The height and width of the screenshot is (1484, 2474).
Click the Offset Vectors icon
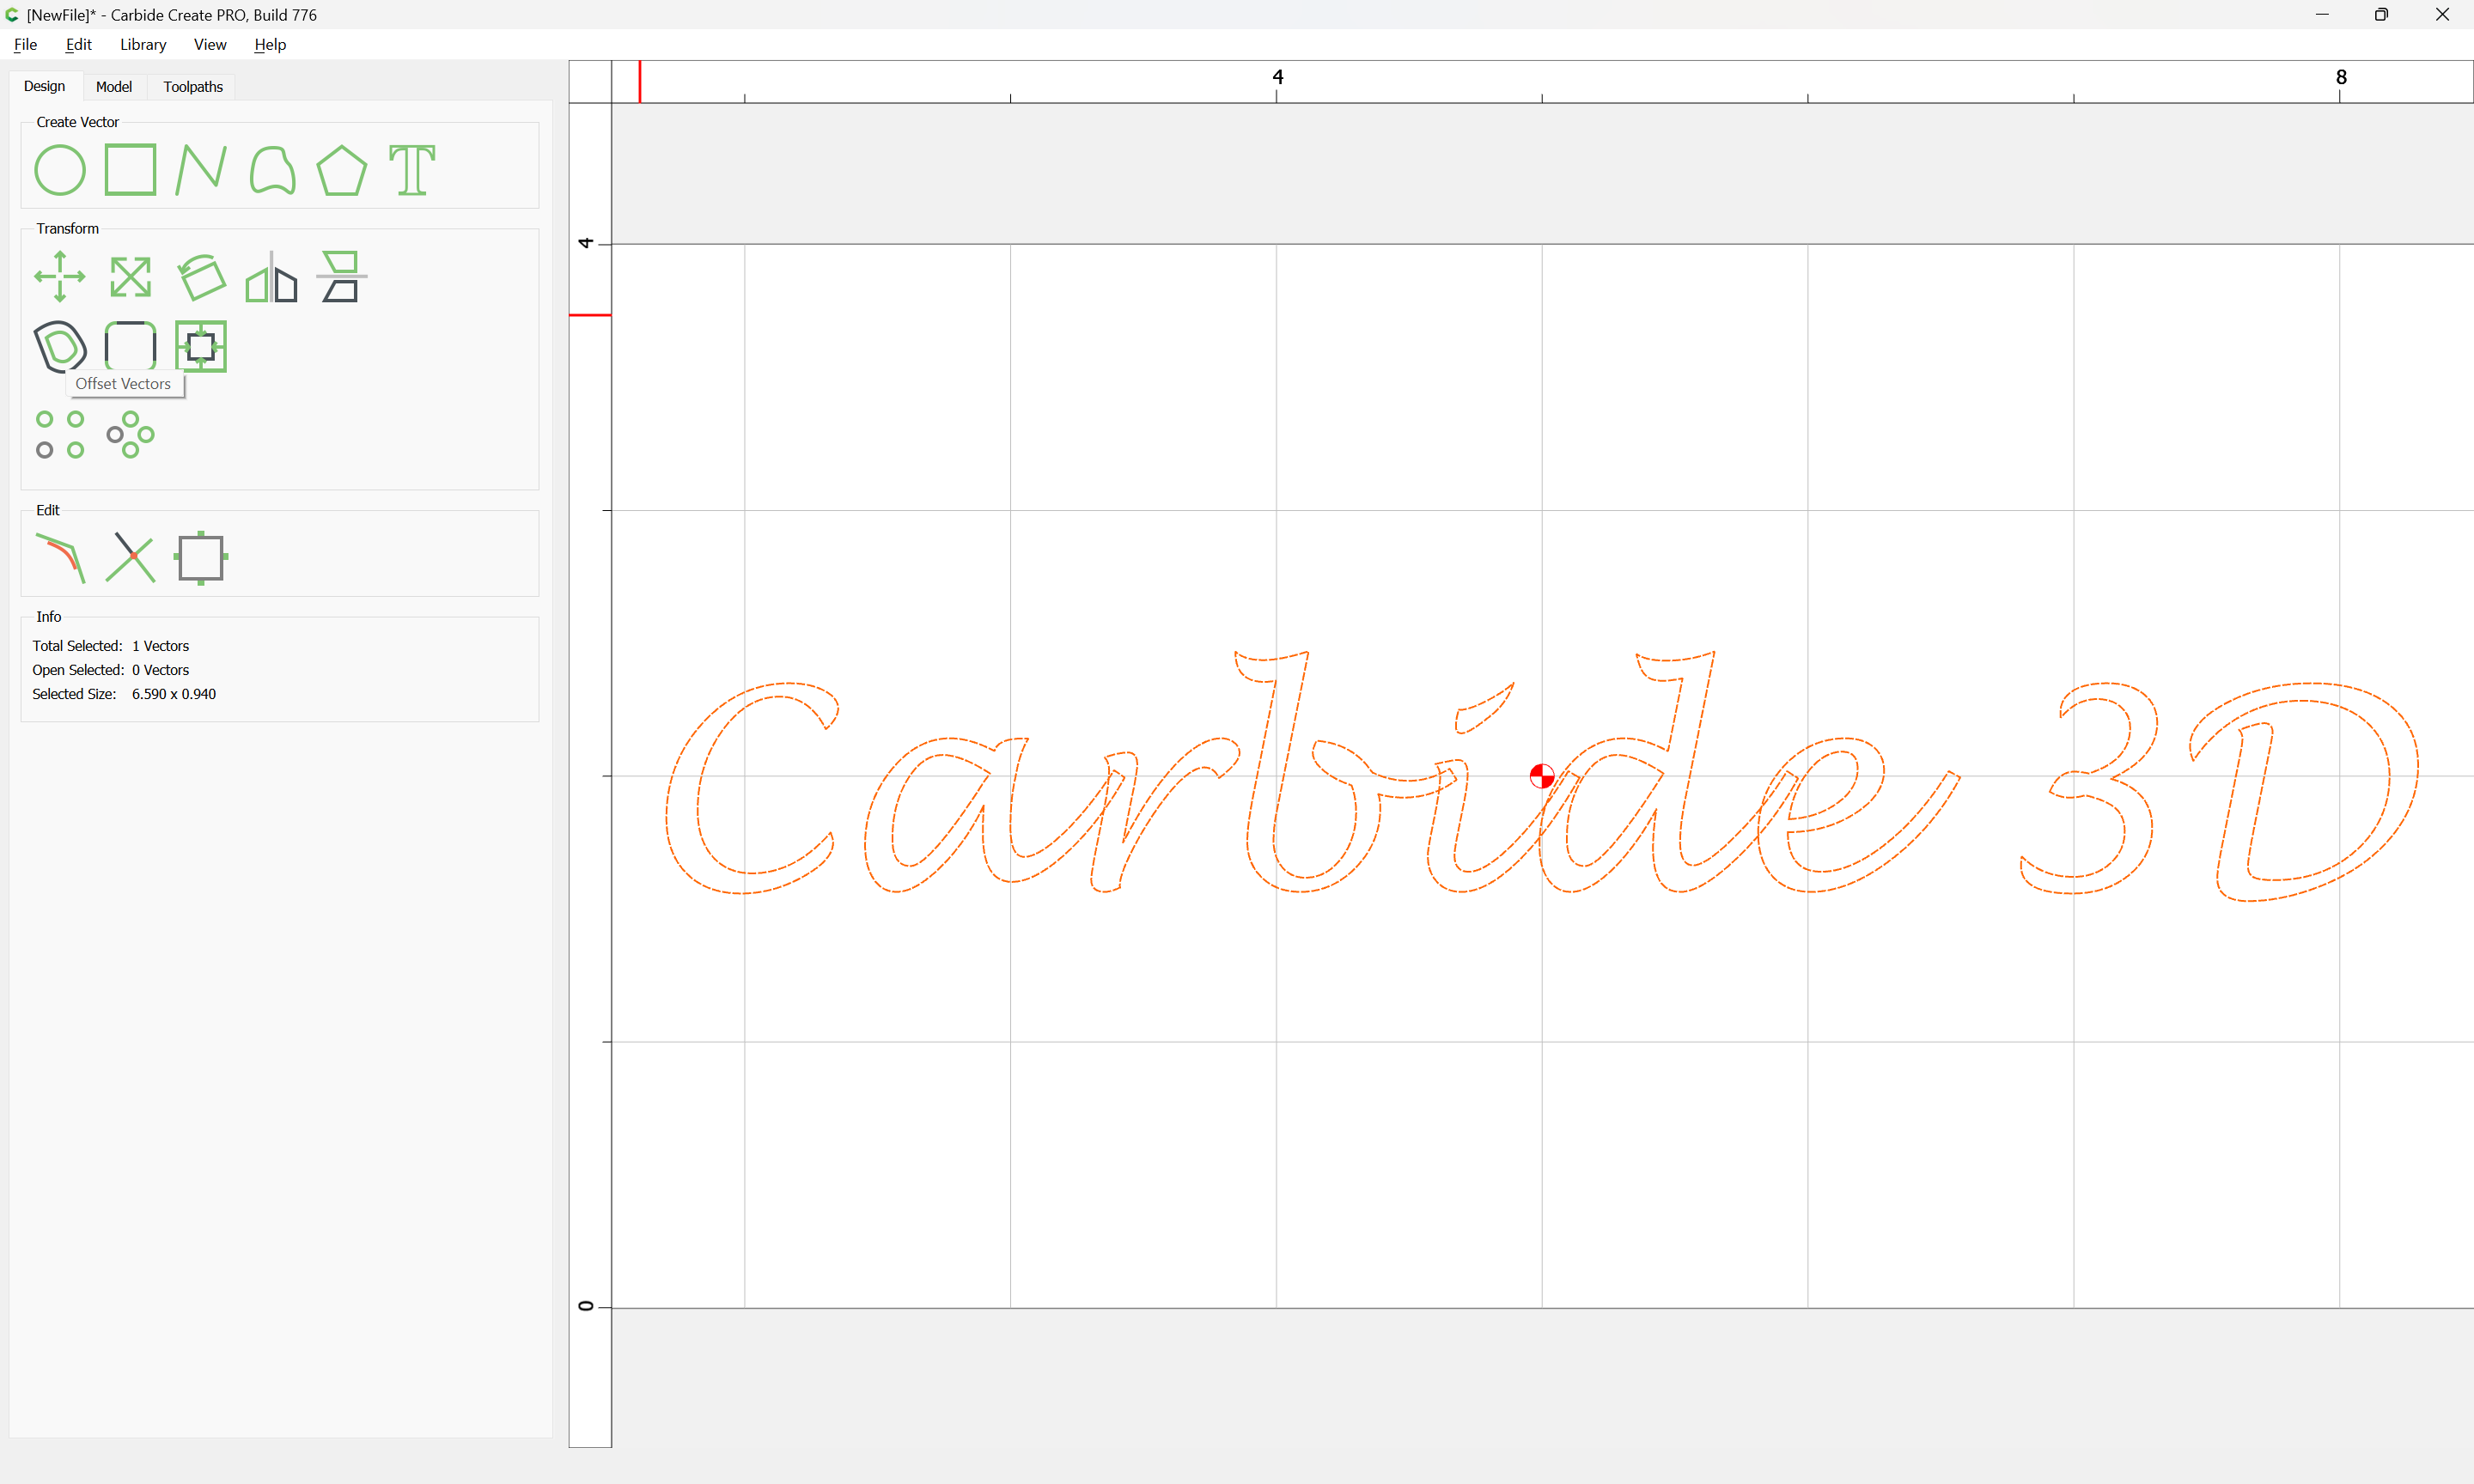pos(60,346)
